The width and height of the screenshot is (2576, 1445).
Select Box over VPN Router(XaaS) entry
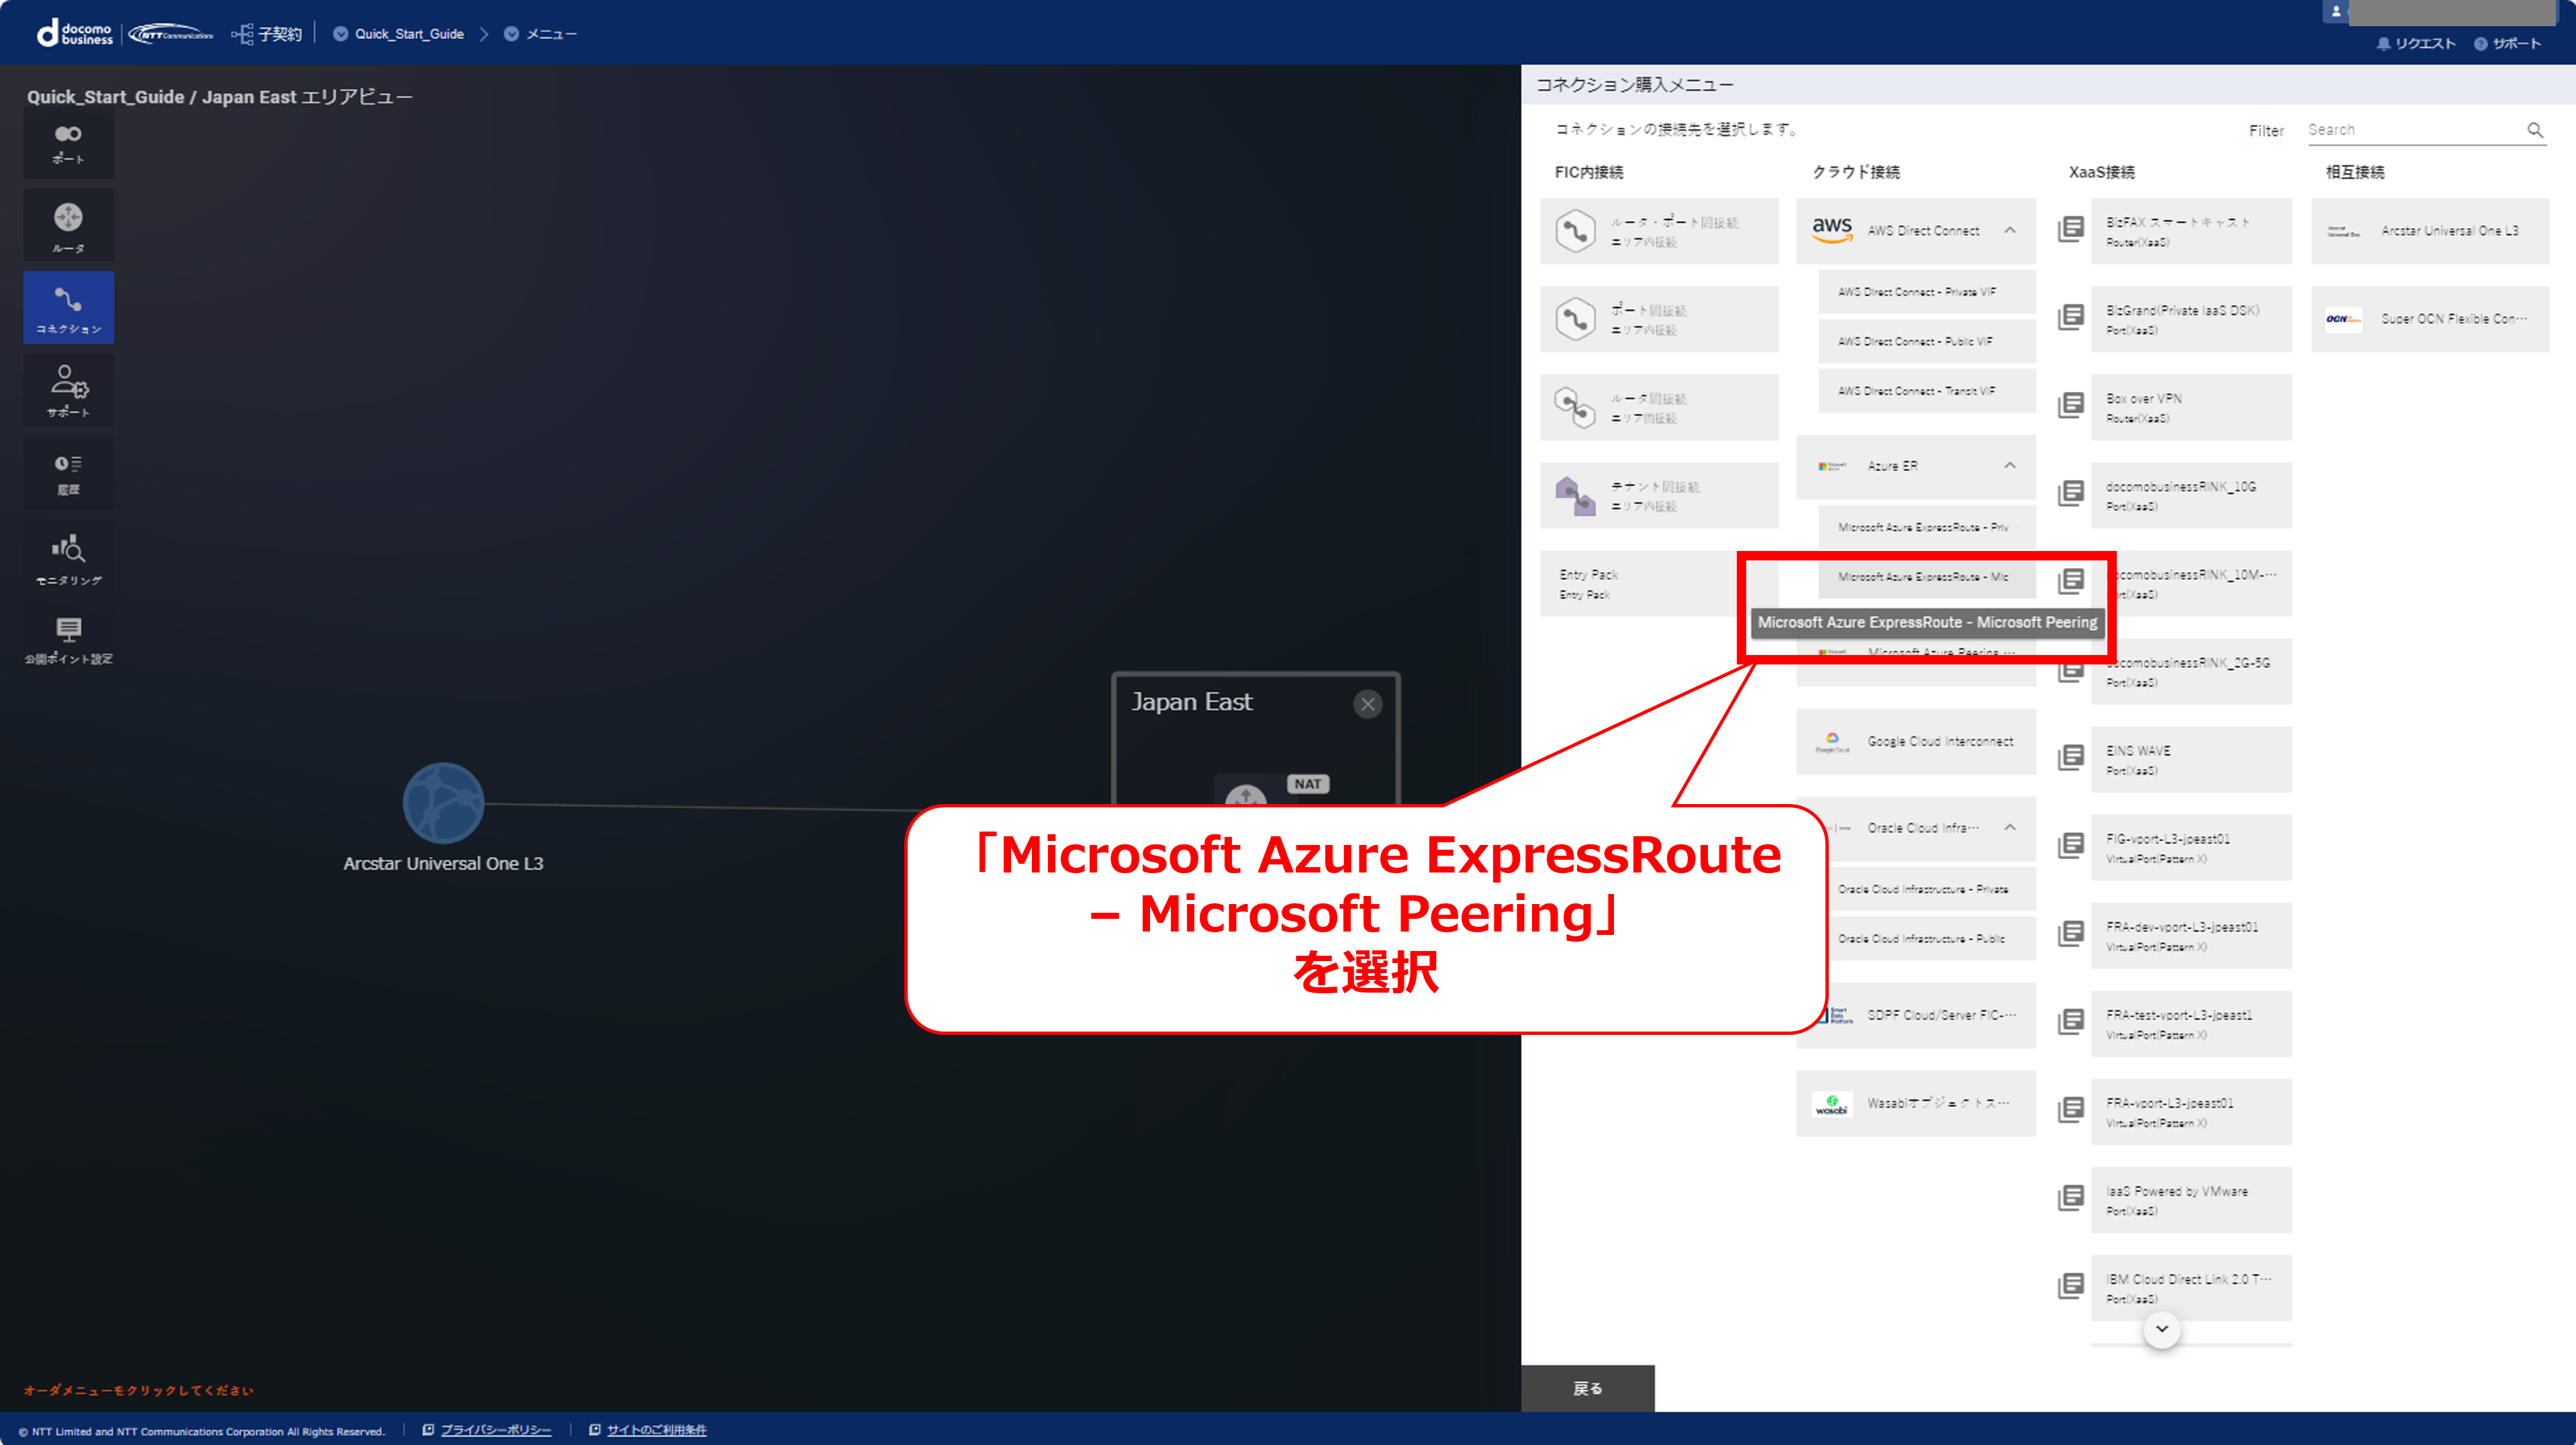[2191, 407]
